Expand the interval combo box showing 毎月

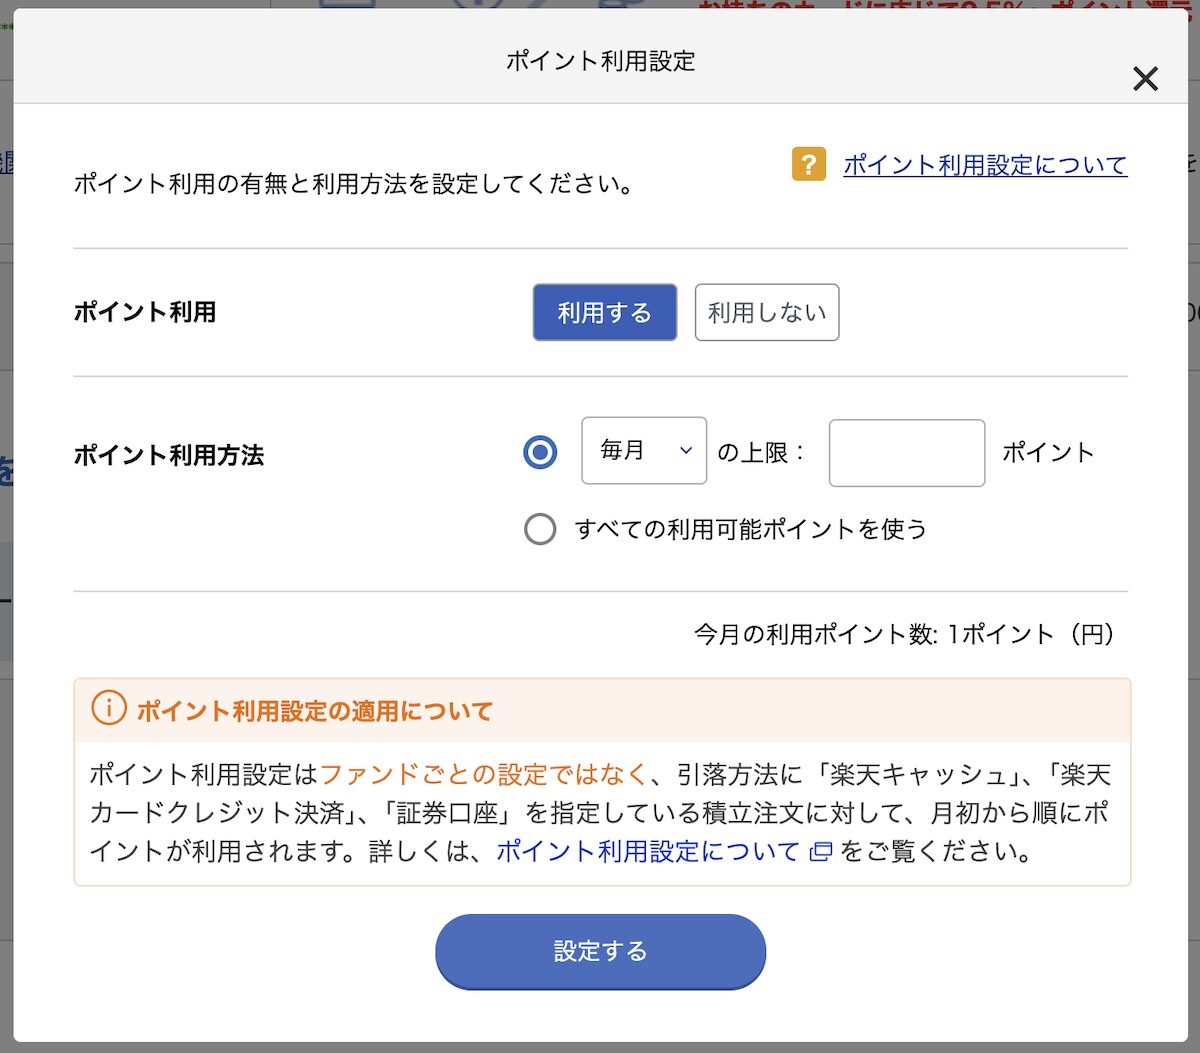[x=643, y=451]
